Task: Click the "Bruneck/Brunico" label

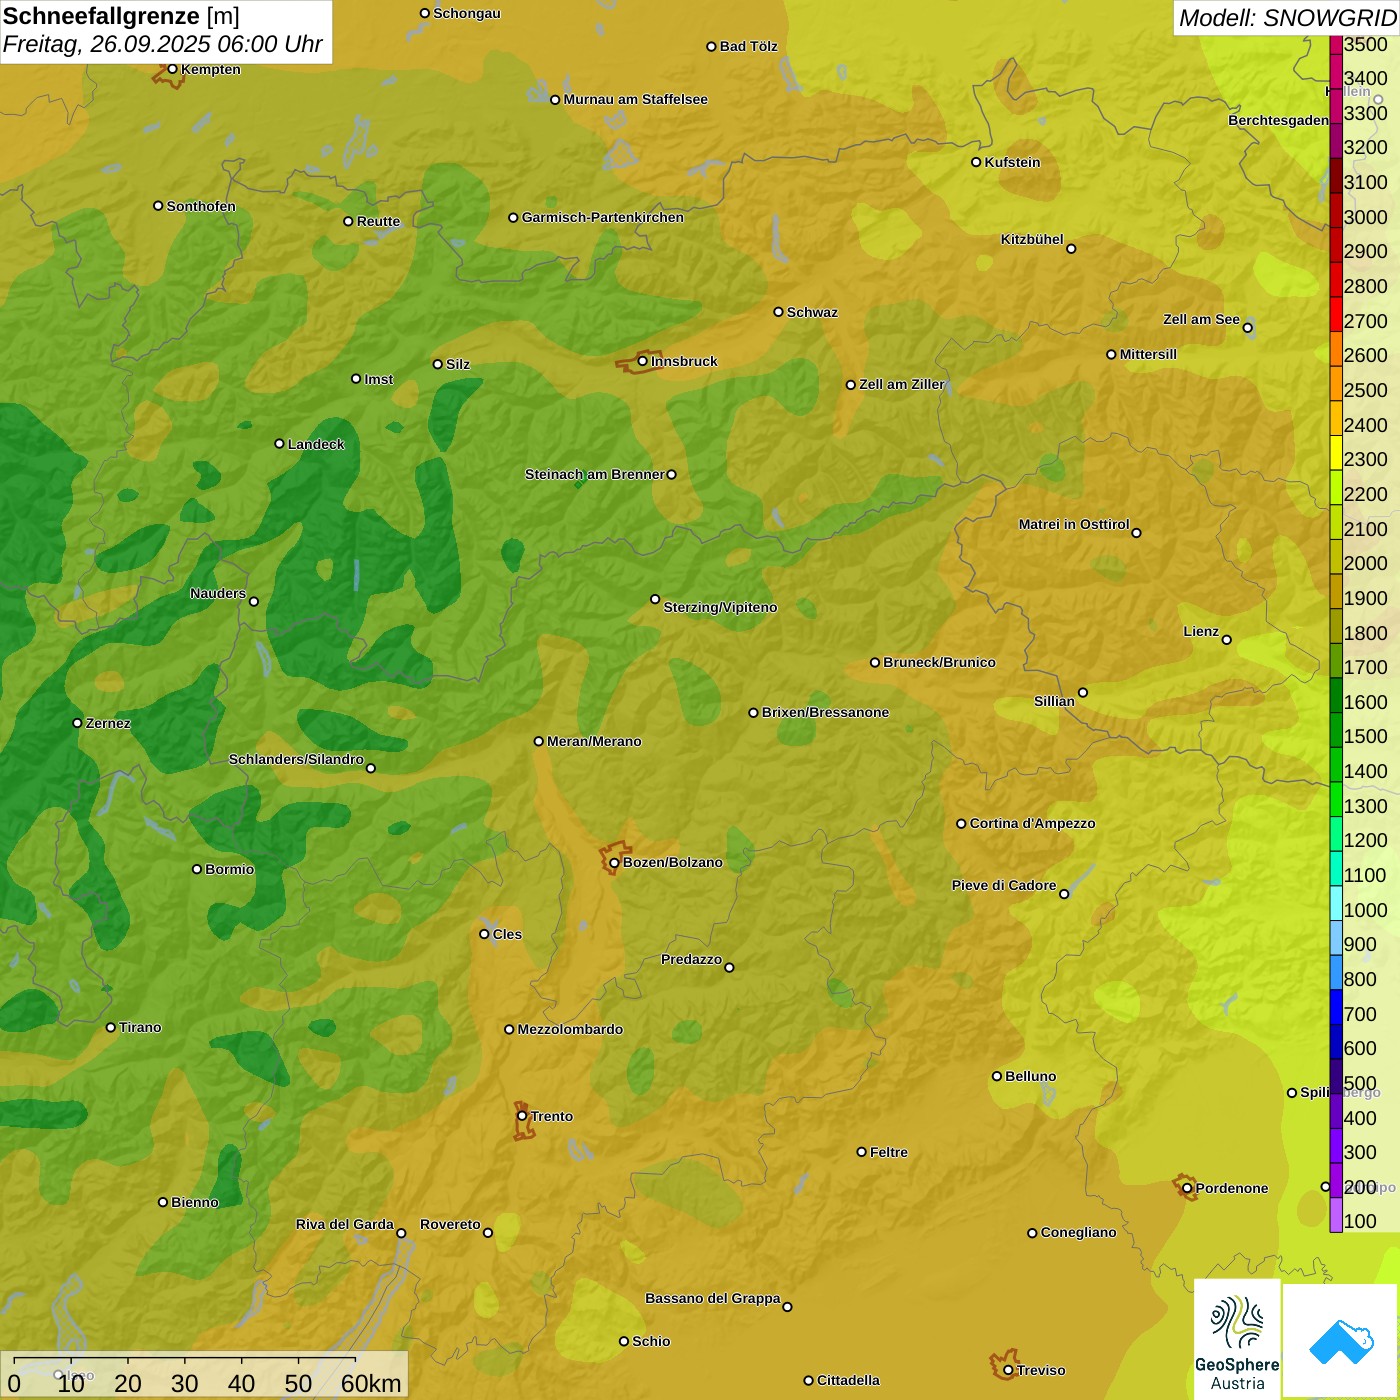Action: (939, 662)
